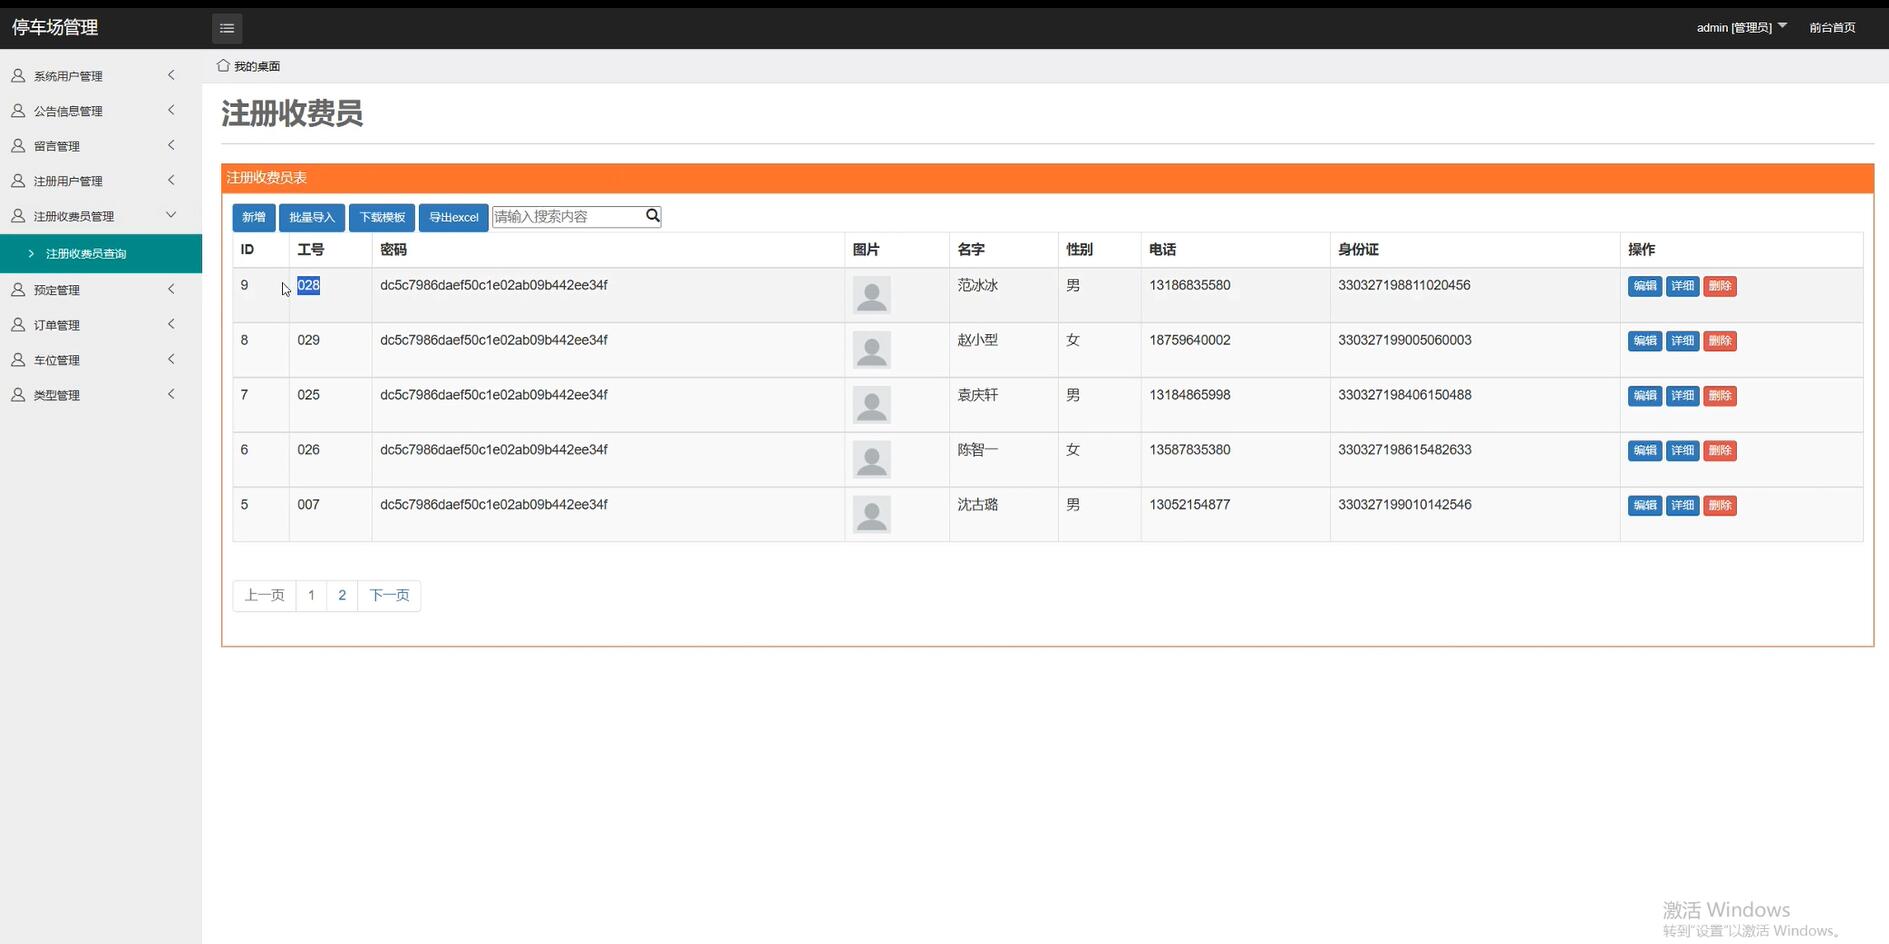Expand the 系统用户管理 chevron
This screenshot has width=1889, height=944.
click(171, 75)
